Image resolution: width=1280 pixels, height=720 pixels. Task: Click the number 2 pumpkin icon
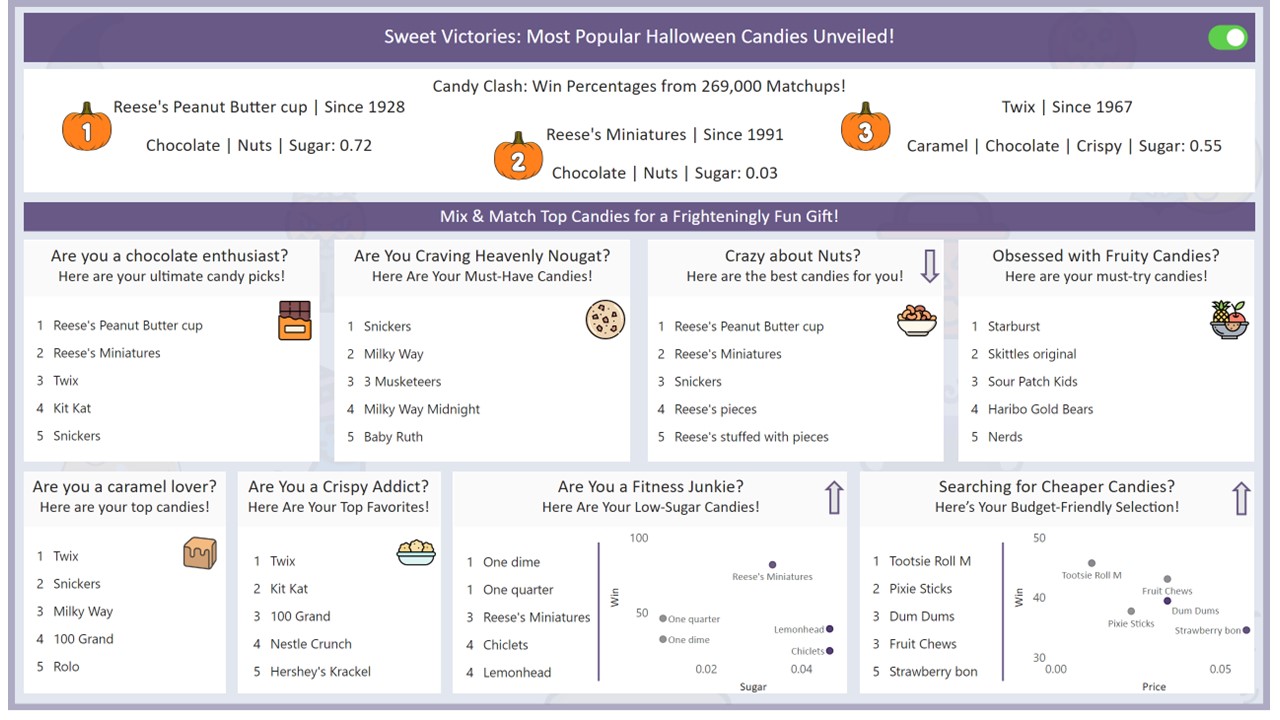[518, 156]
